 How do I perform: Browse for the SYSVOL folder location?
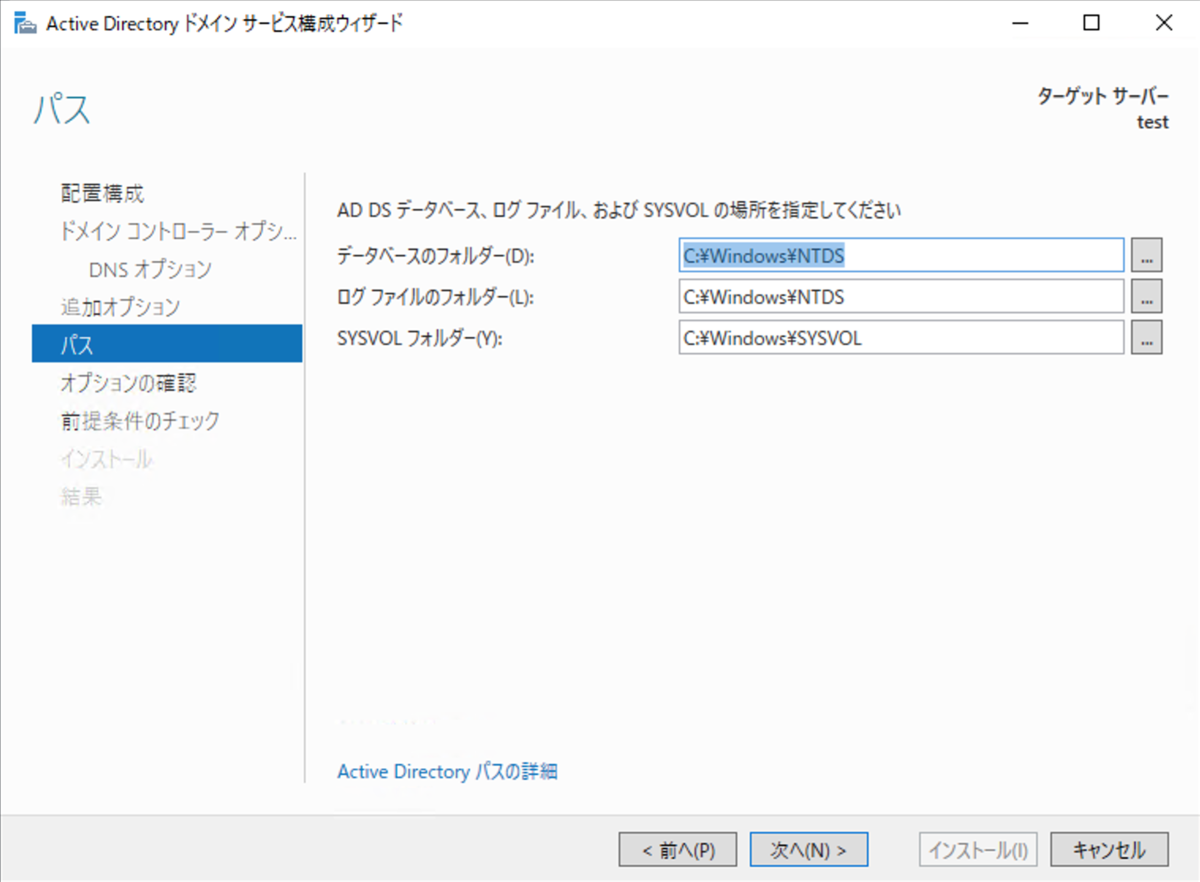pos(1146,338)
